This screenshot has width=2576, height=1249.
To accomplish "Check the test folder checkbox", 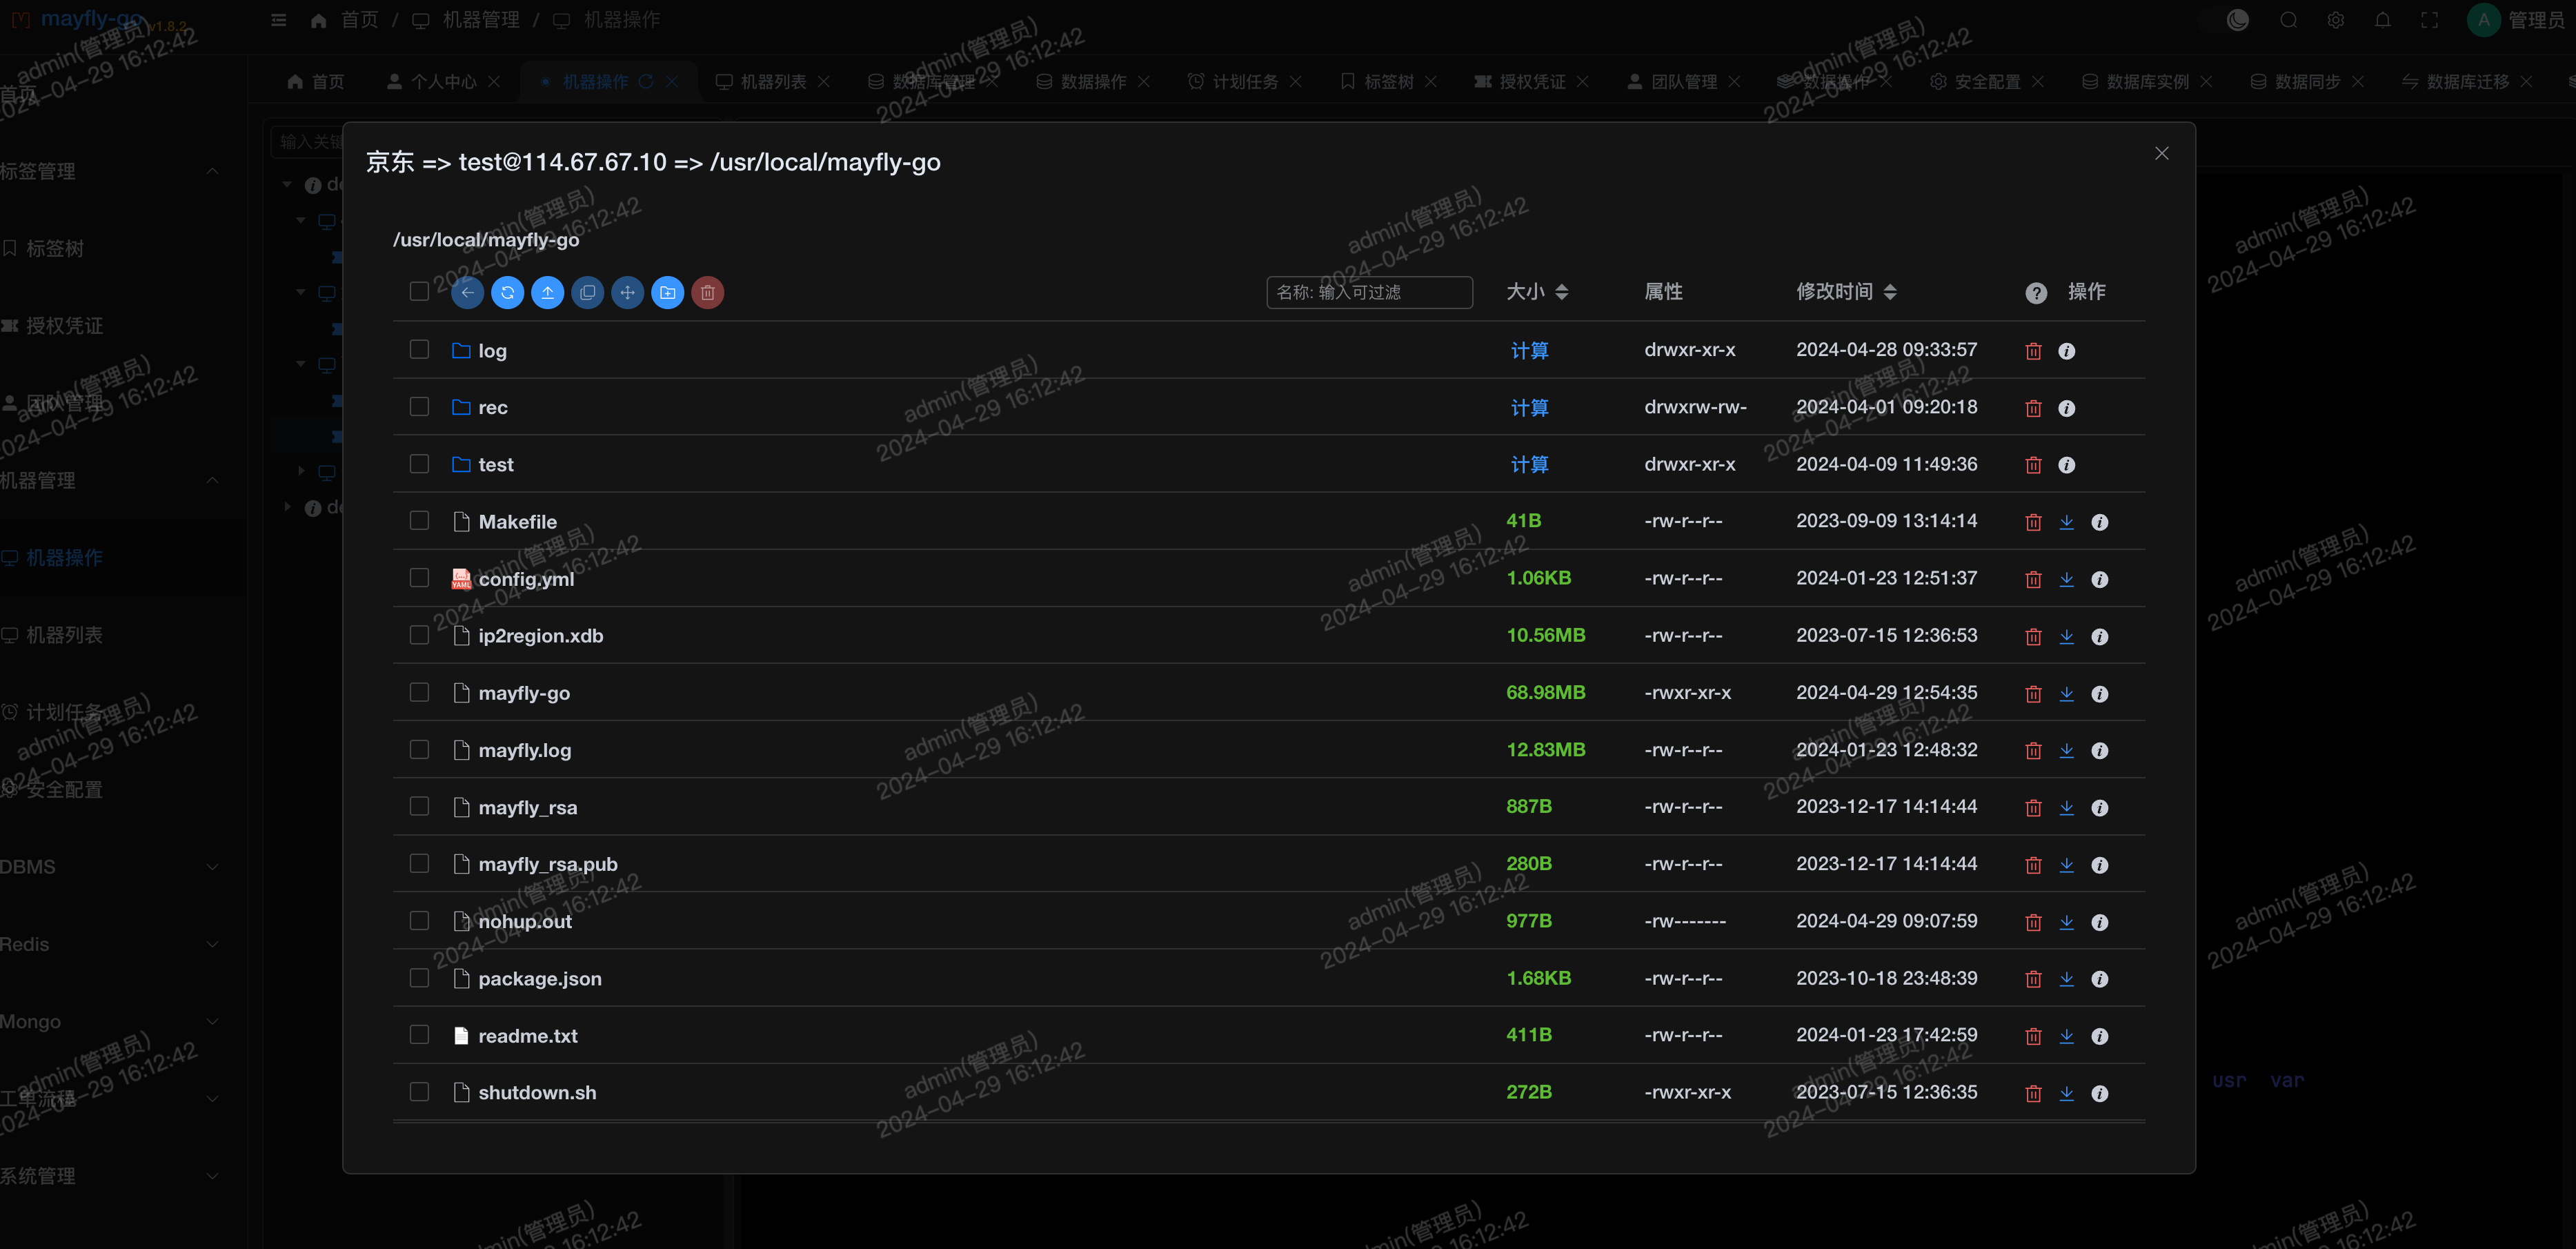I will point(419,463).
